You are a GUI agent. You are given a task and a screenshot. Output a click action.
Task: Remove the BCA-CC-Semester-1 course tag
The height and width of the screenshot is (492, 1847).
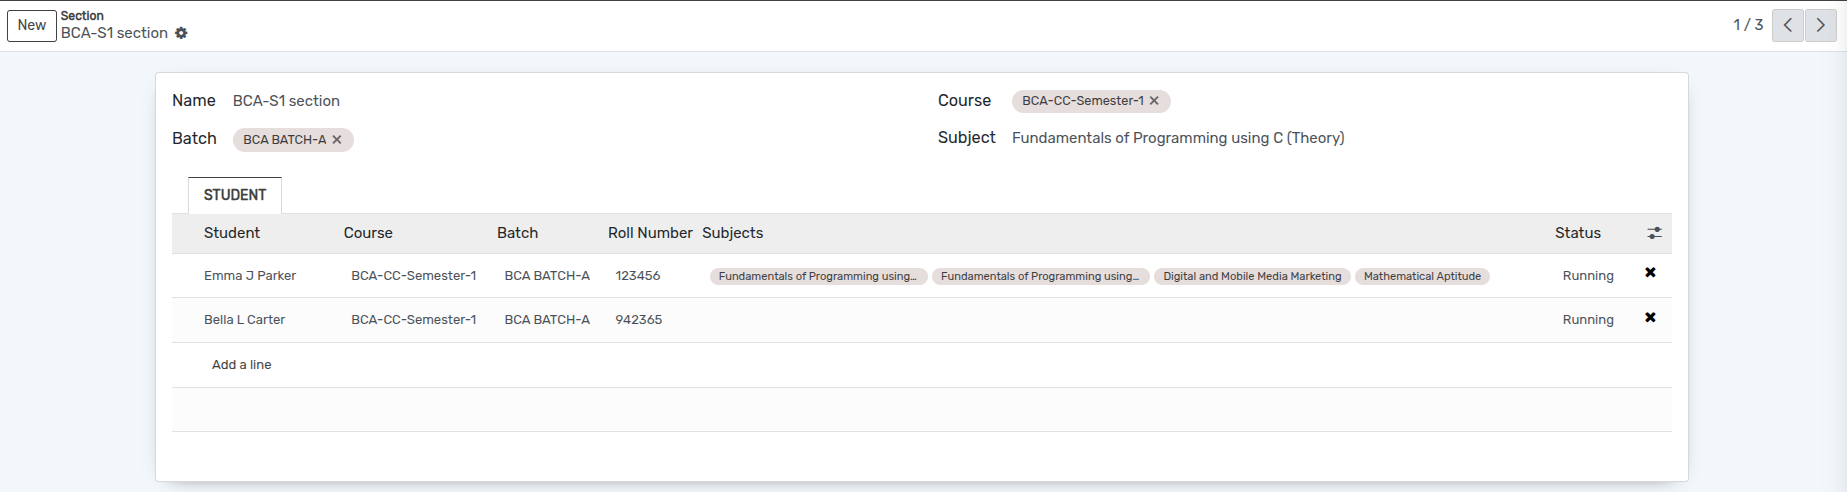tap(1154, 101)
